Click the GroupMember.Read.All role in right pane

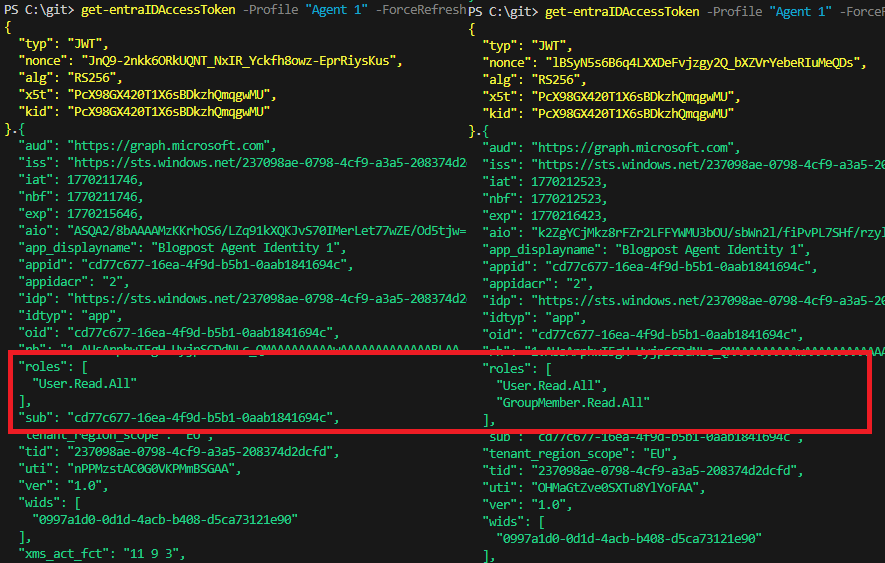pos(573,402)
